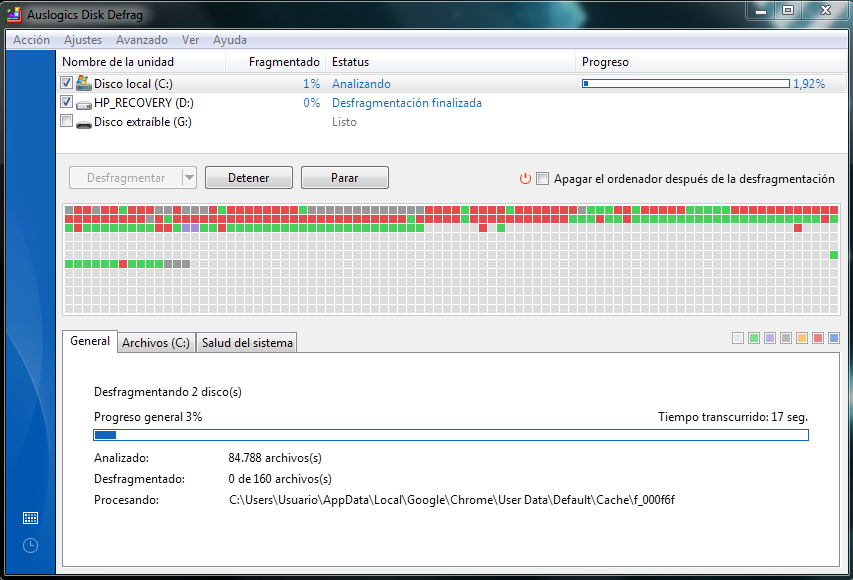Uncheck the Disco local (C:) drive checkbox

pos(66,83)
